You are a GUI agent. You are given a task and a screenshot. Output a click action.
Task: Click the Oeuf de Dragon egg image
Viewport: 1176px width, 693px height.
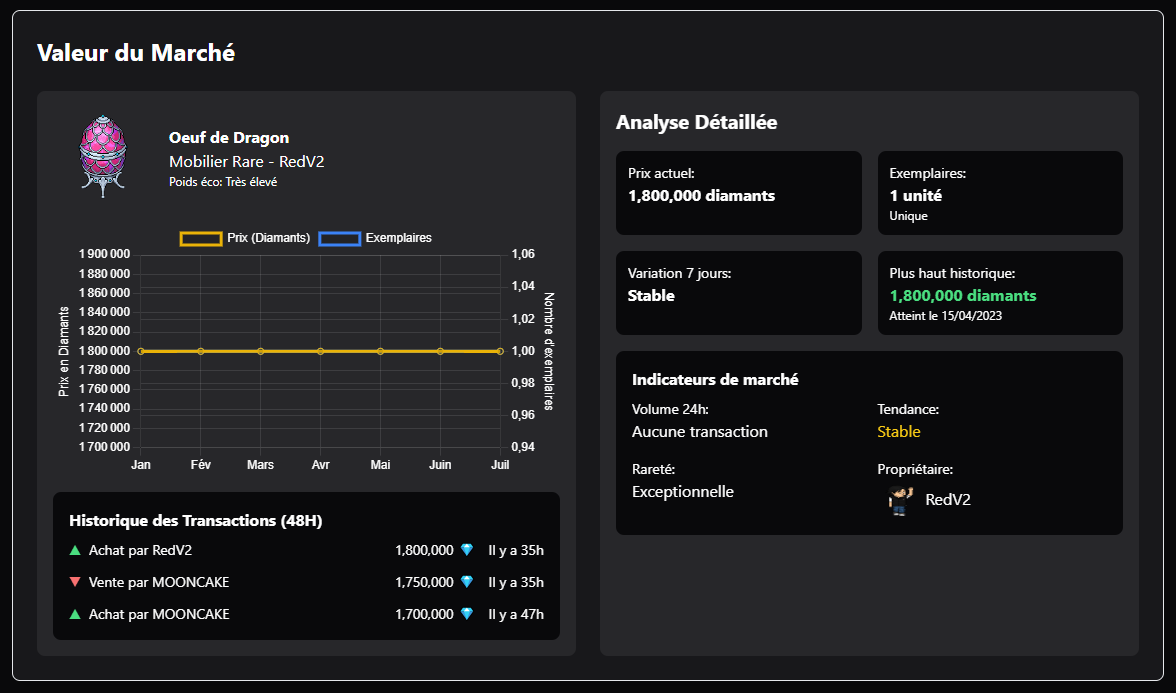coord(103,156)
